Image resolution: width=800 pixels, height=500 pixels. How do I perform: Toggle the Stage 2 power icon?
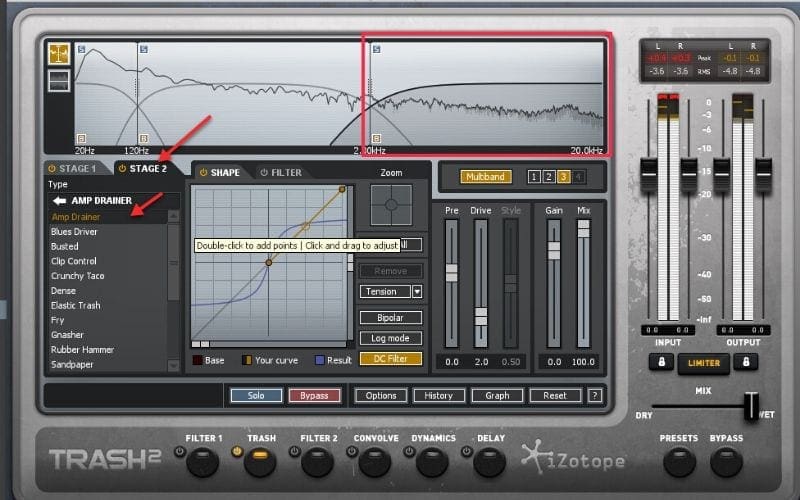coord(122,168)
